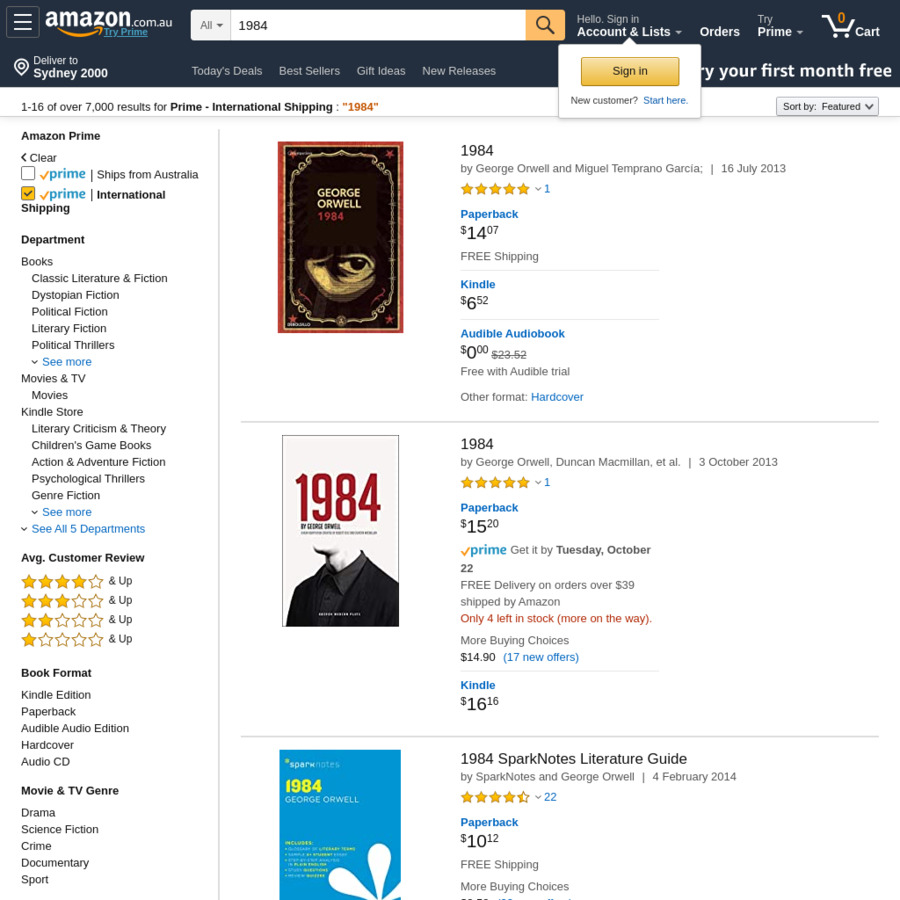Uncheck Prime International Shipping checkbox

[x=28, y=194]
